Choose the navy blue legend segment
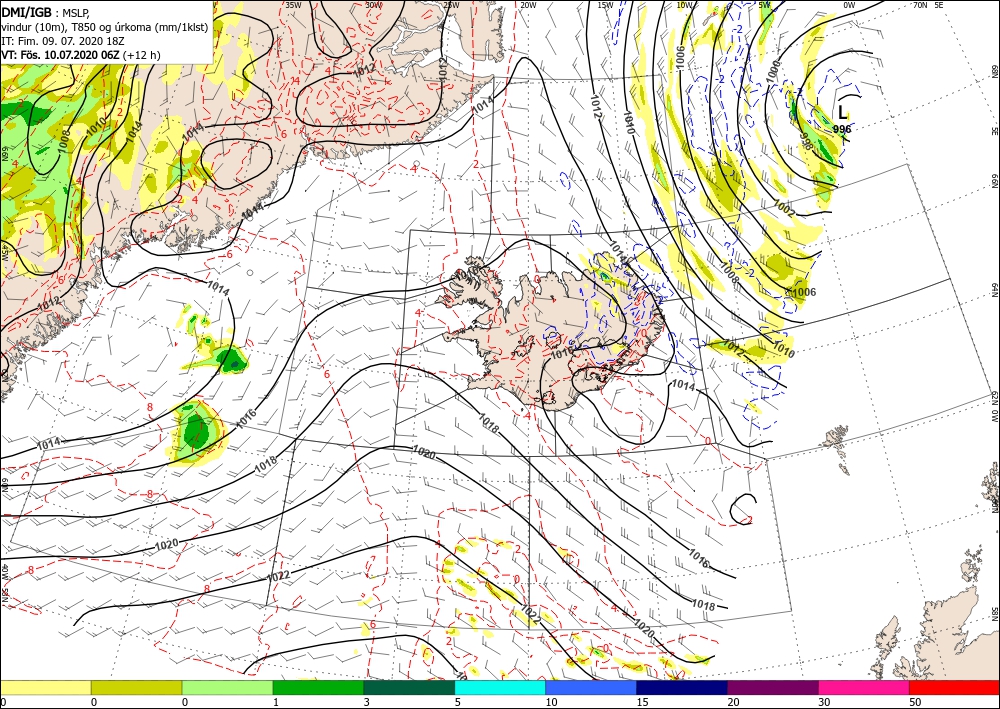Viewport: 1000px width, 709px height. point(682,687)
